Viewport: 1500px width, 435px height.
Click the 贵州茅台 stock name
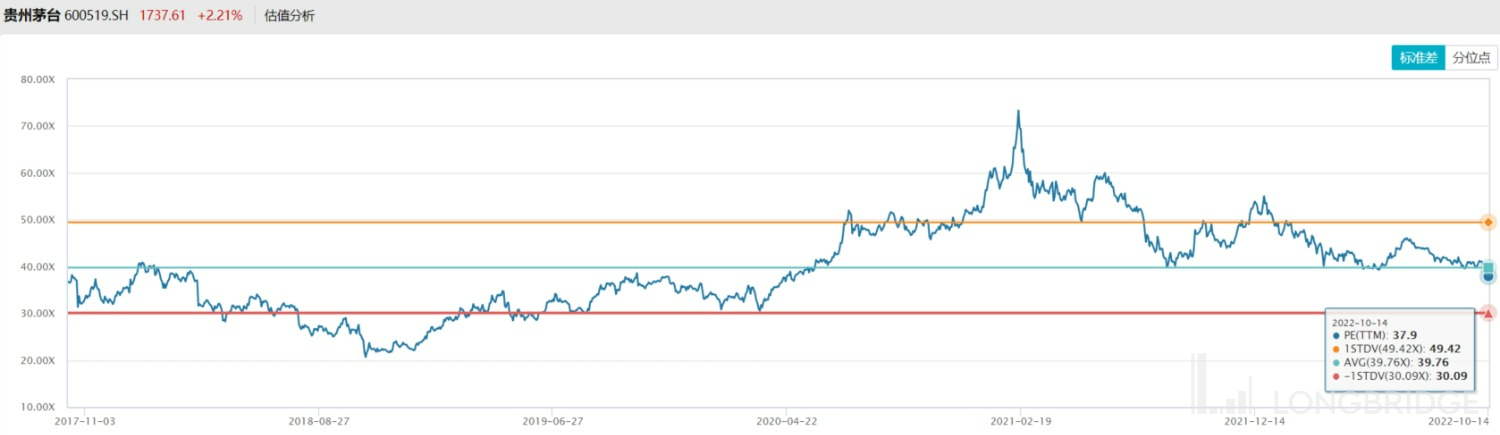(x=33, y=16)
